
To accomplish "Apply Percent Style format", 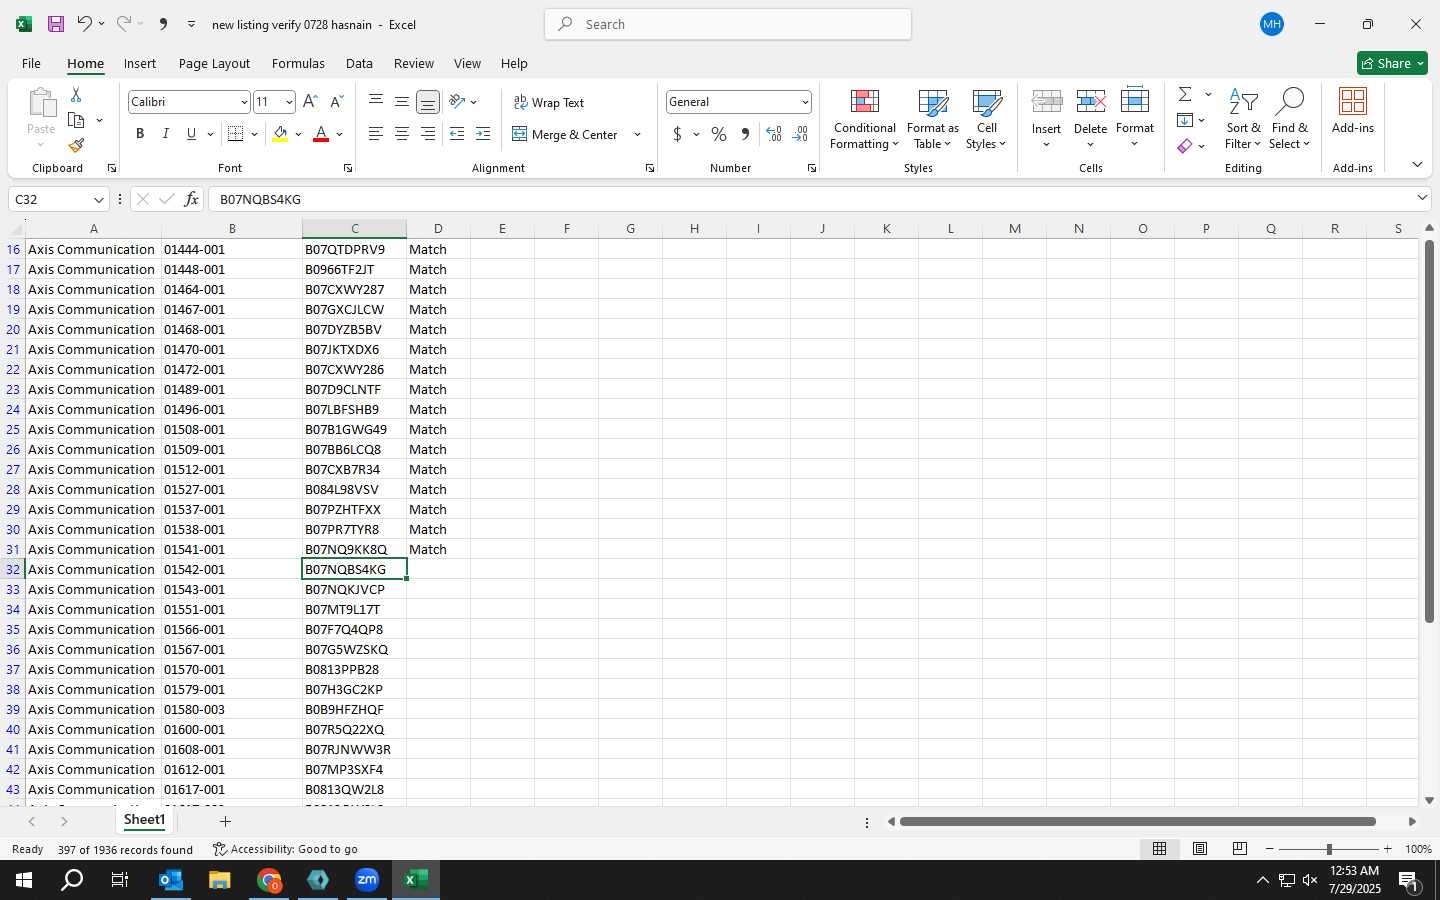I will (719, 134).
